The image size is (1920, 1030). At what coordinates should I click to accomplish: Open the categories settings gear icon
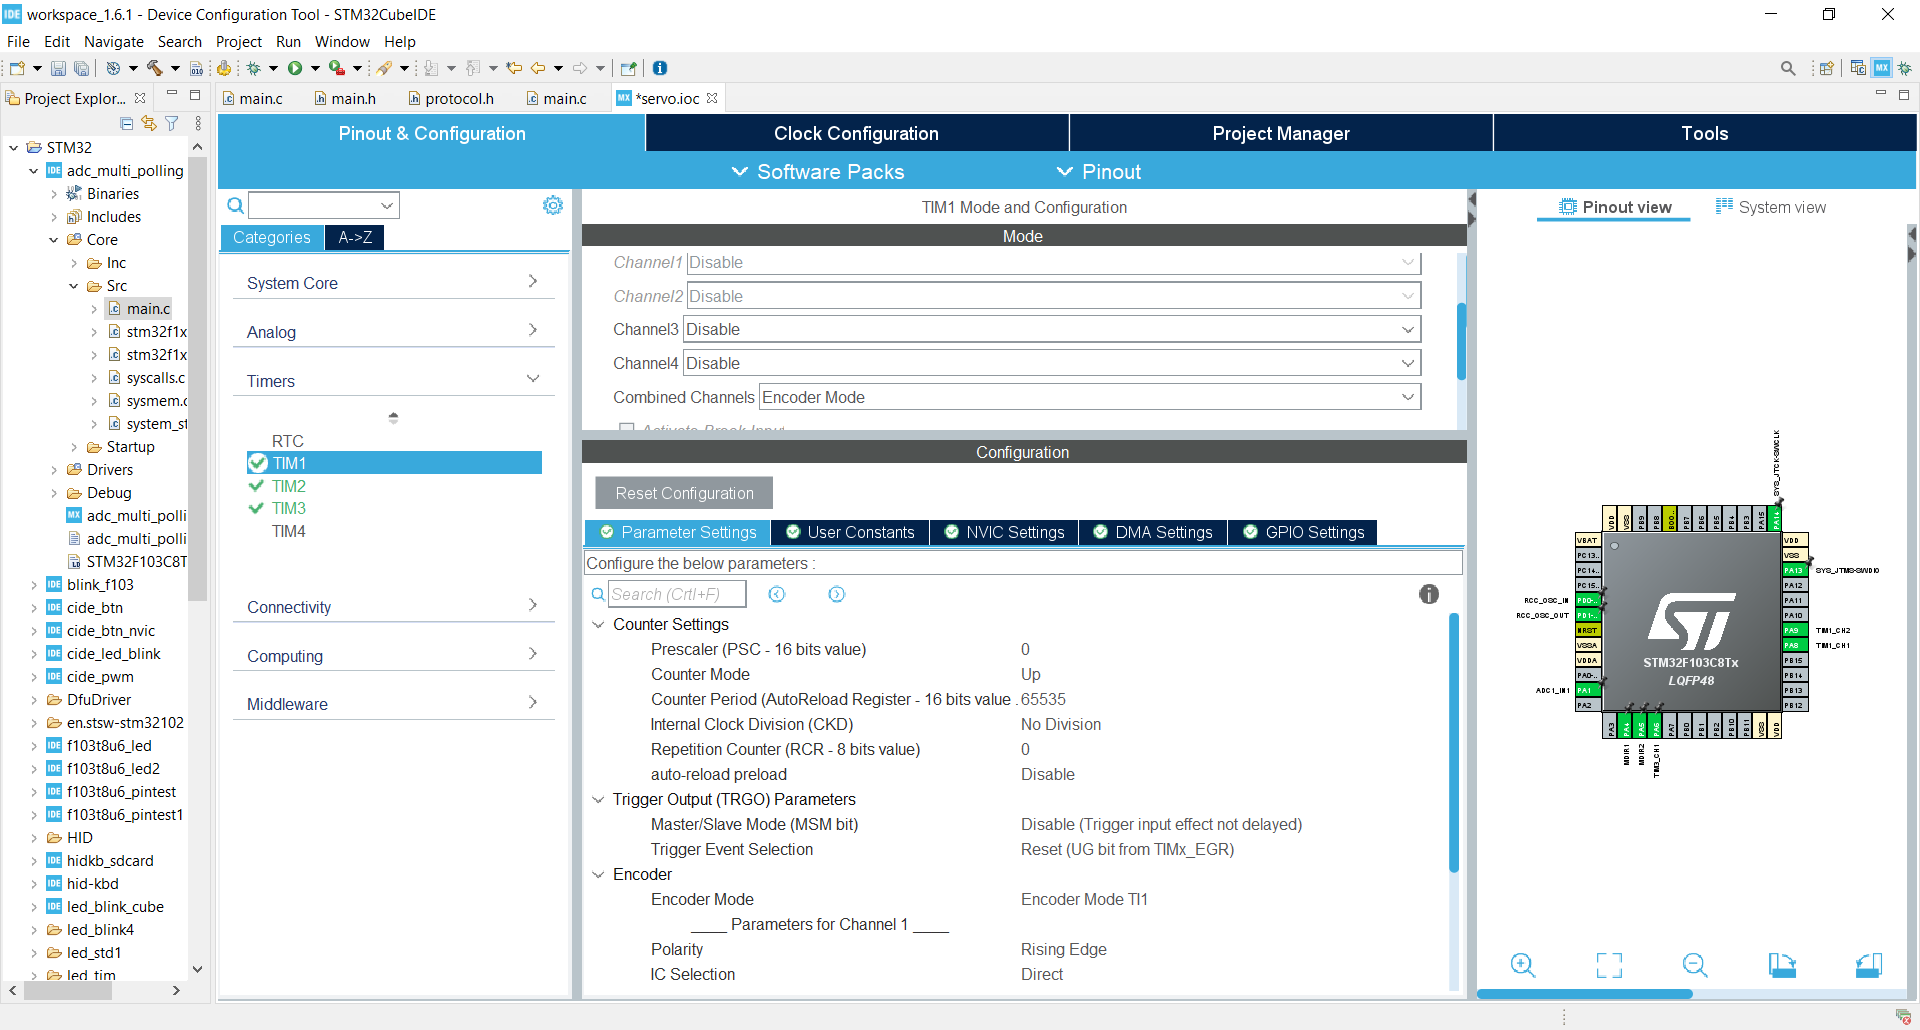(553, 205)
